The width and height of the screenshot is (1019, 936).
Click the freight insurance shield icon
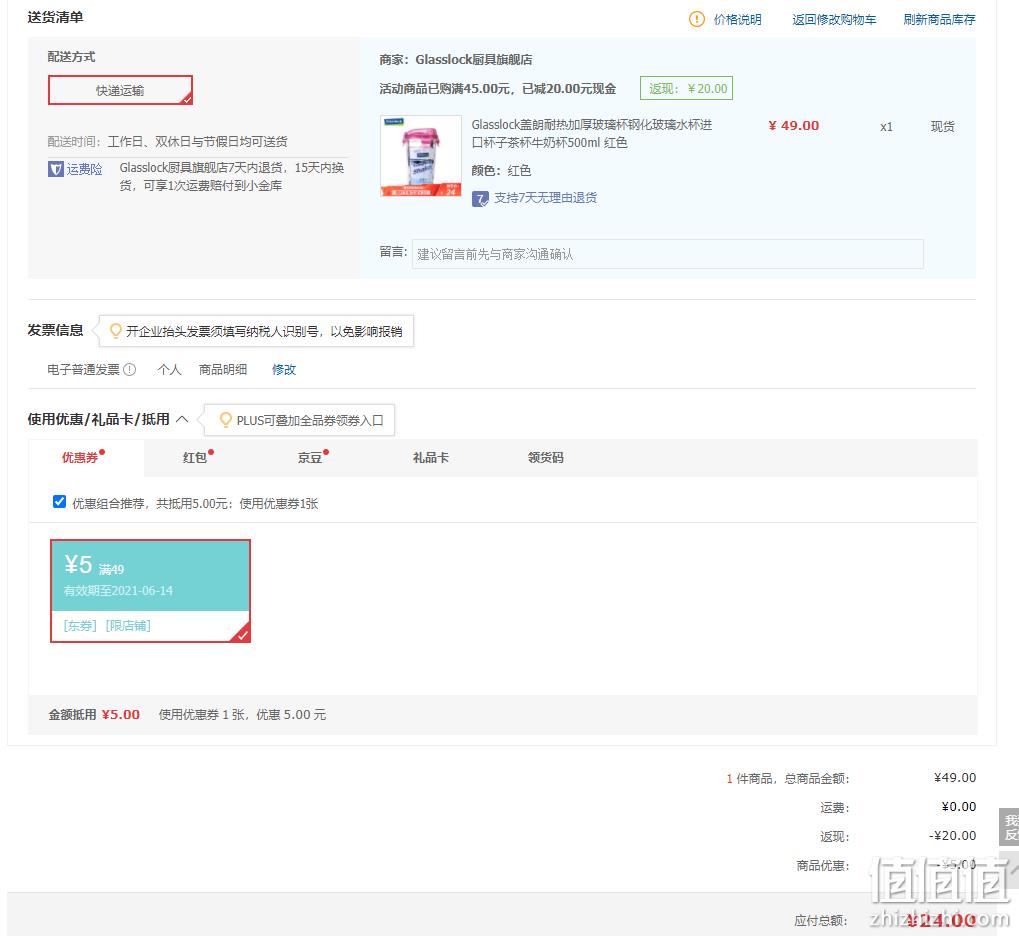(56, 169)
